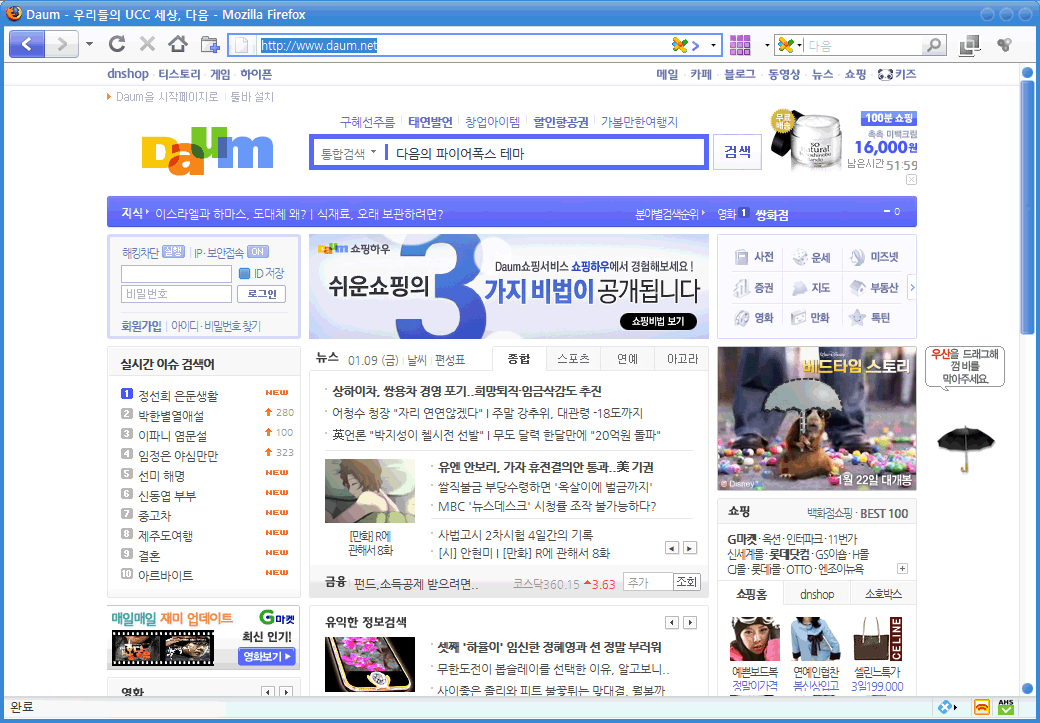Open the 메일 link in top navigation
This screenshot has width=1040, height=723.
(667, 74)
